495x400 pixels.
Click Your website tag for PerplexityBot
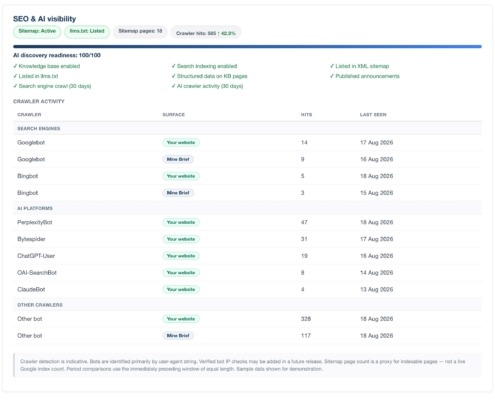(x=181, y=222)
